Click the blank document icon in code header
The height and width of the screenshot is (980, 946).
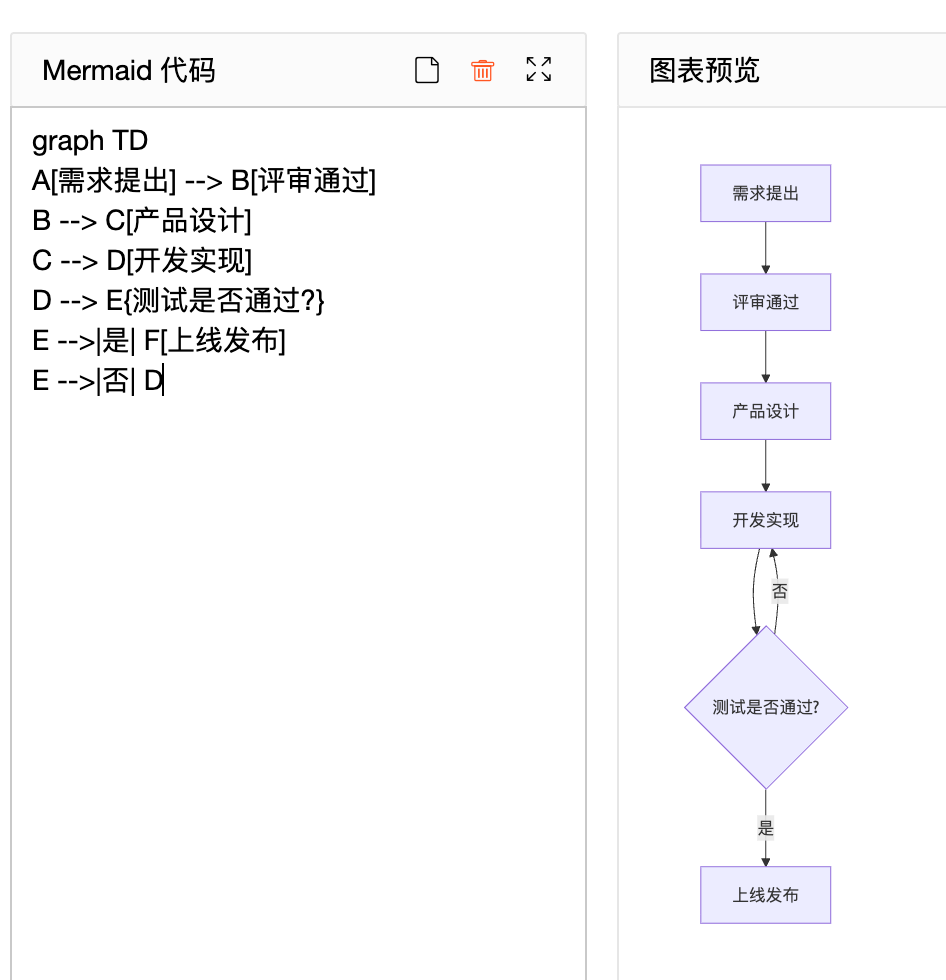tap(427, 70)
